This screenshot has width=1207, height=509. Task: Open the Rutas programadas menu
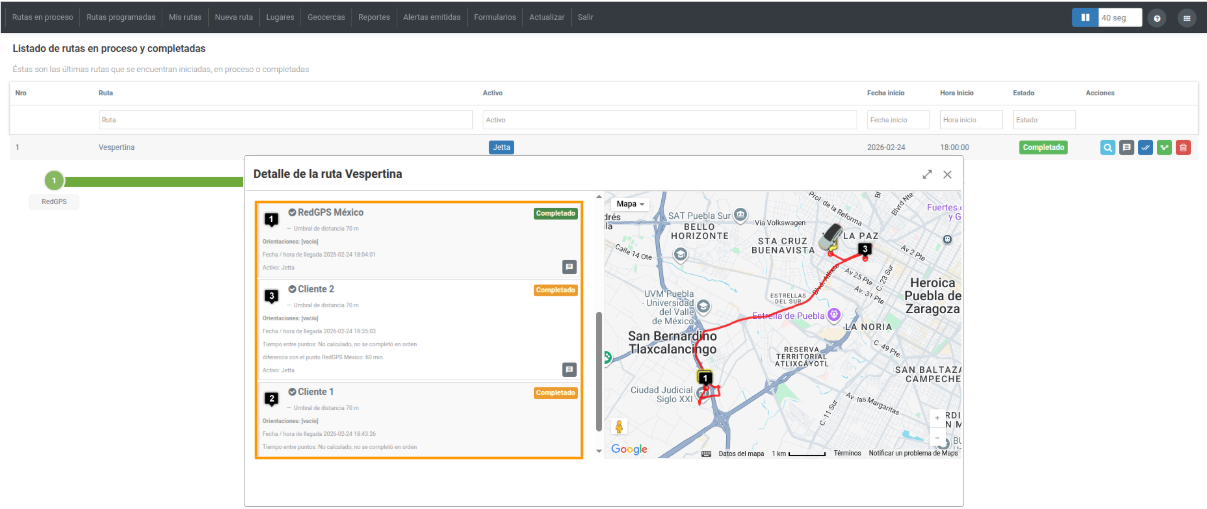[x=121, y=17]
